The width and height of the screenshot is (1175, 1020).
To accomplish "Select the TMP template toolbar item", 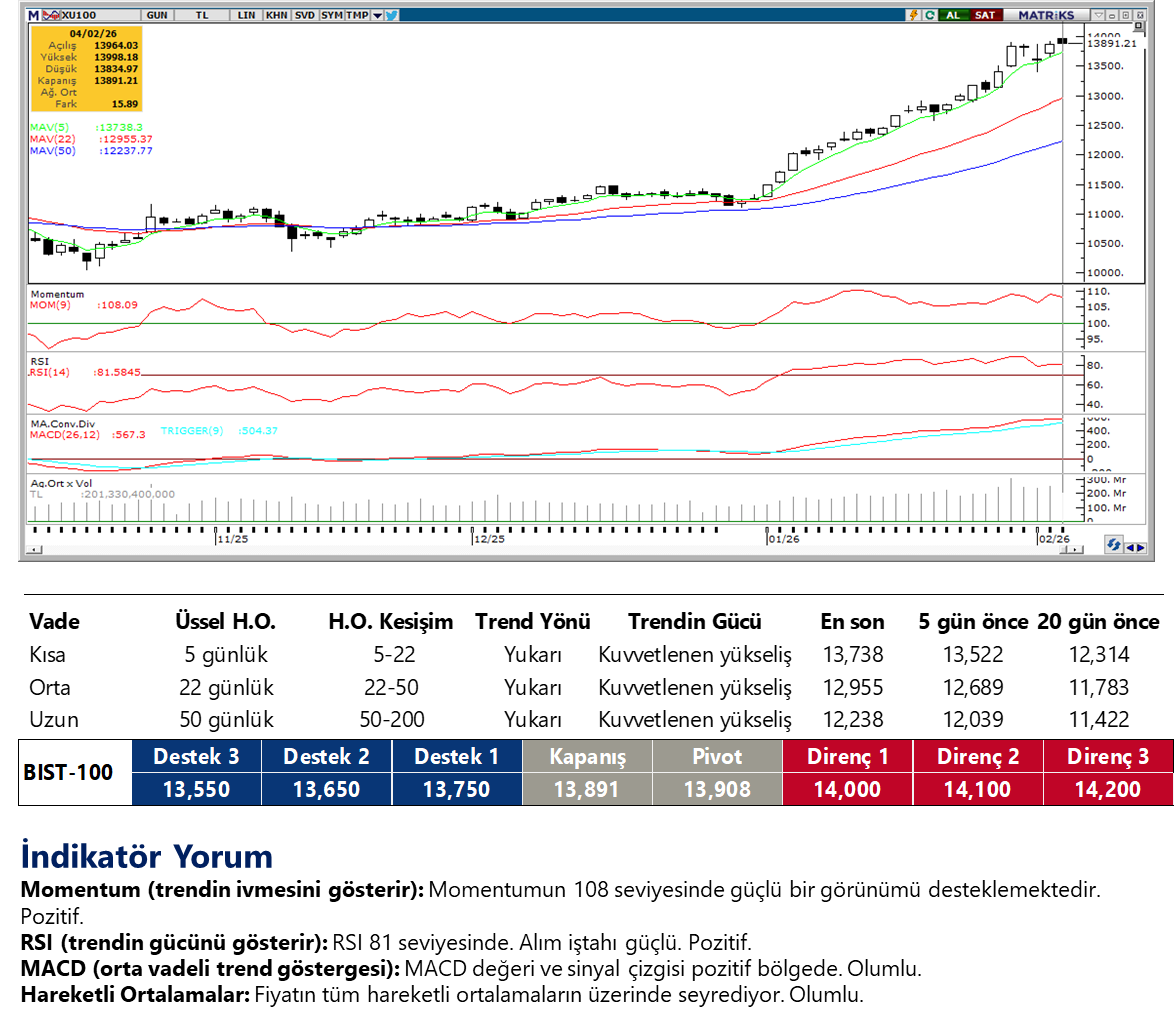I will [x=357, y=15].
